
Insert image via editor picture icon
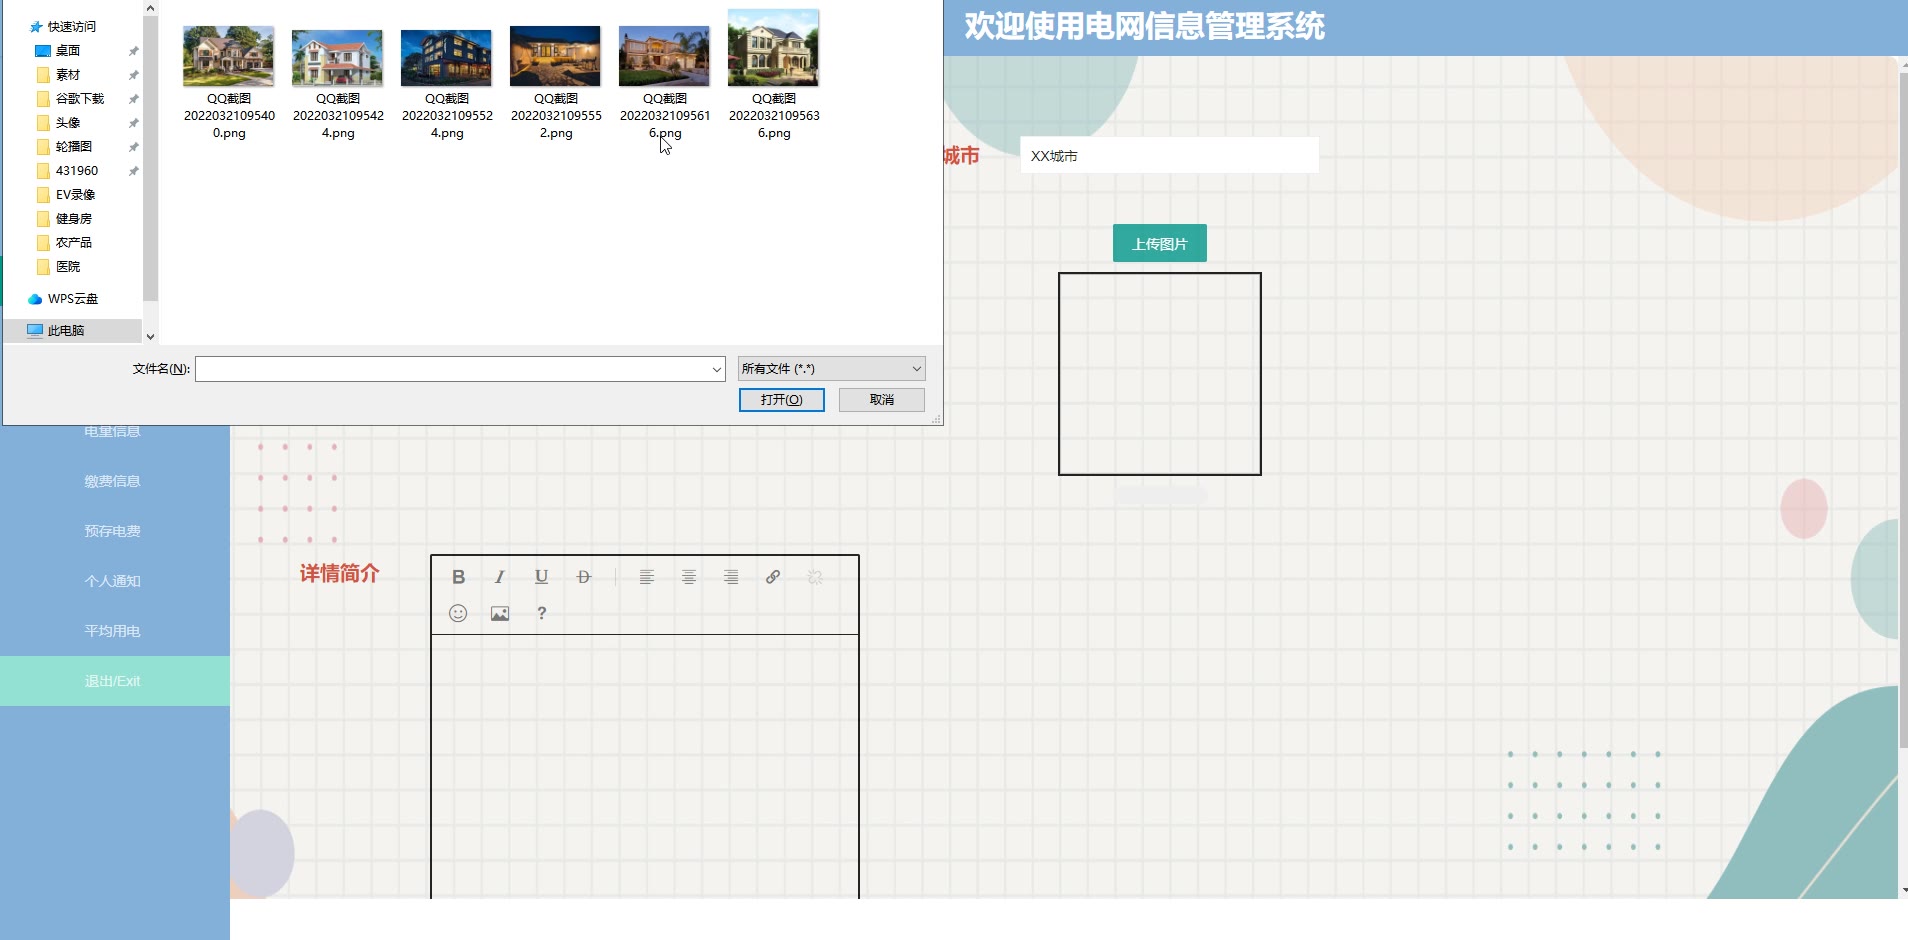500,613
